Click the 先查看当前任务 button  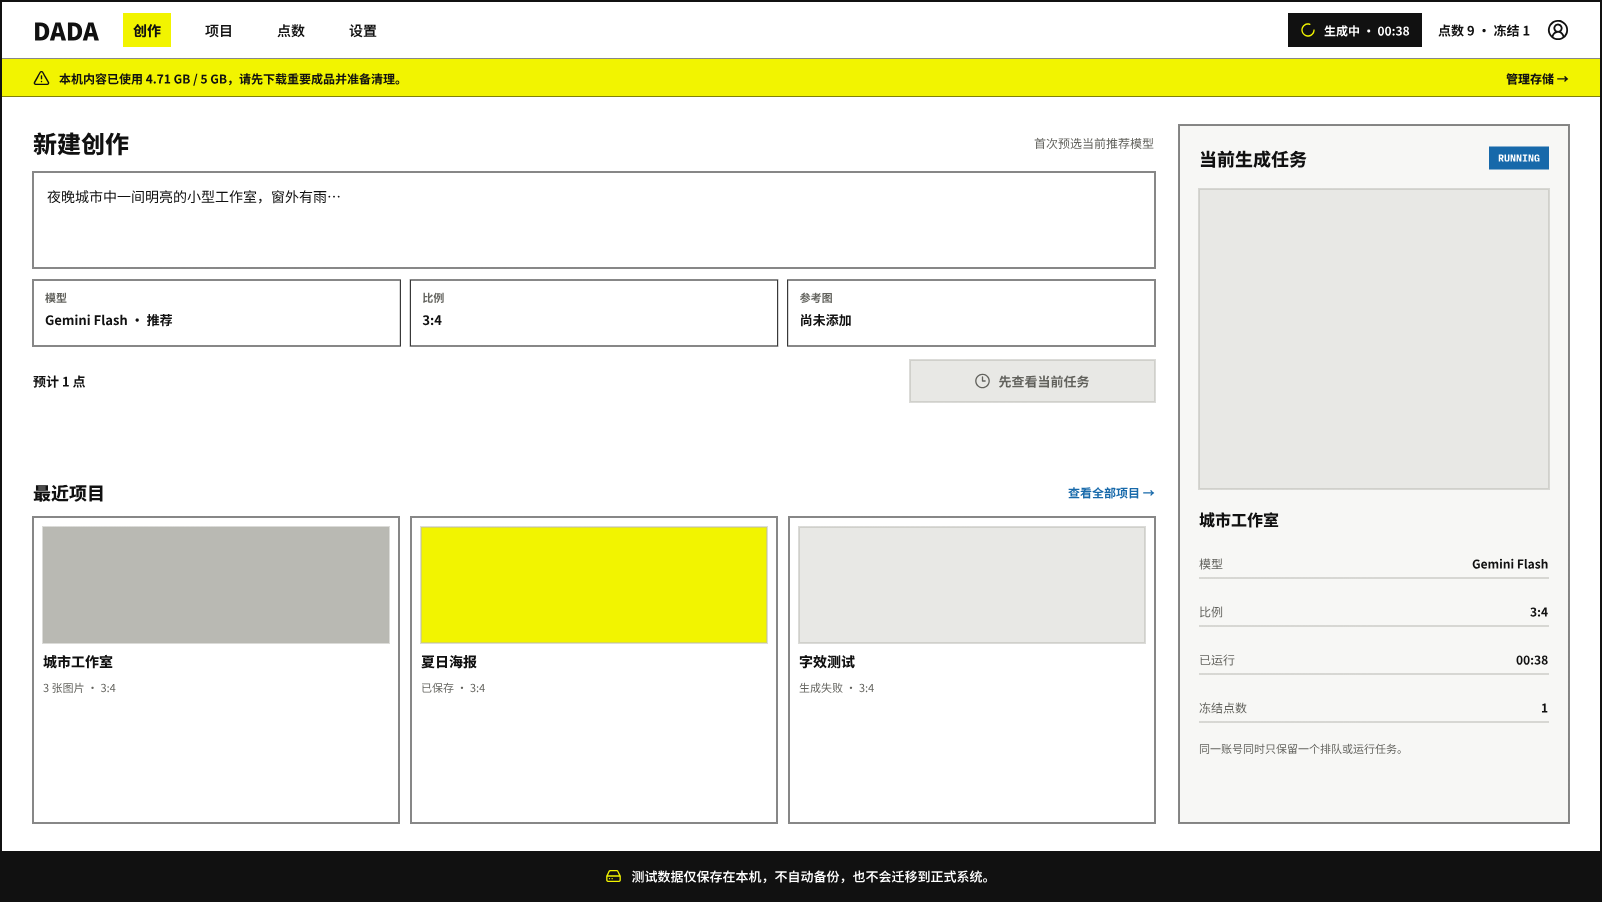coord(1032,381)
